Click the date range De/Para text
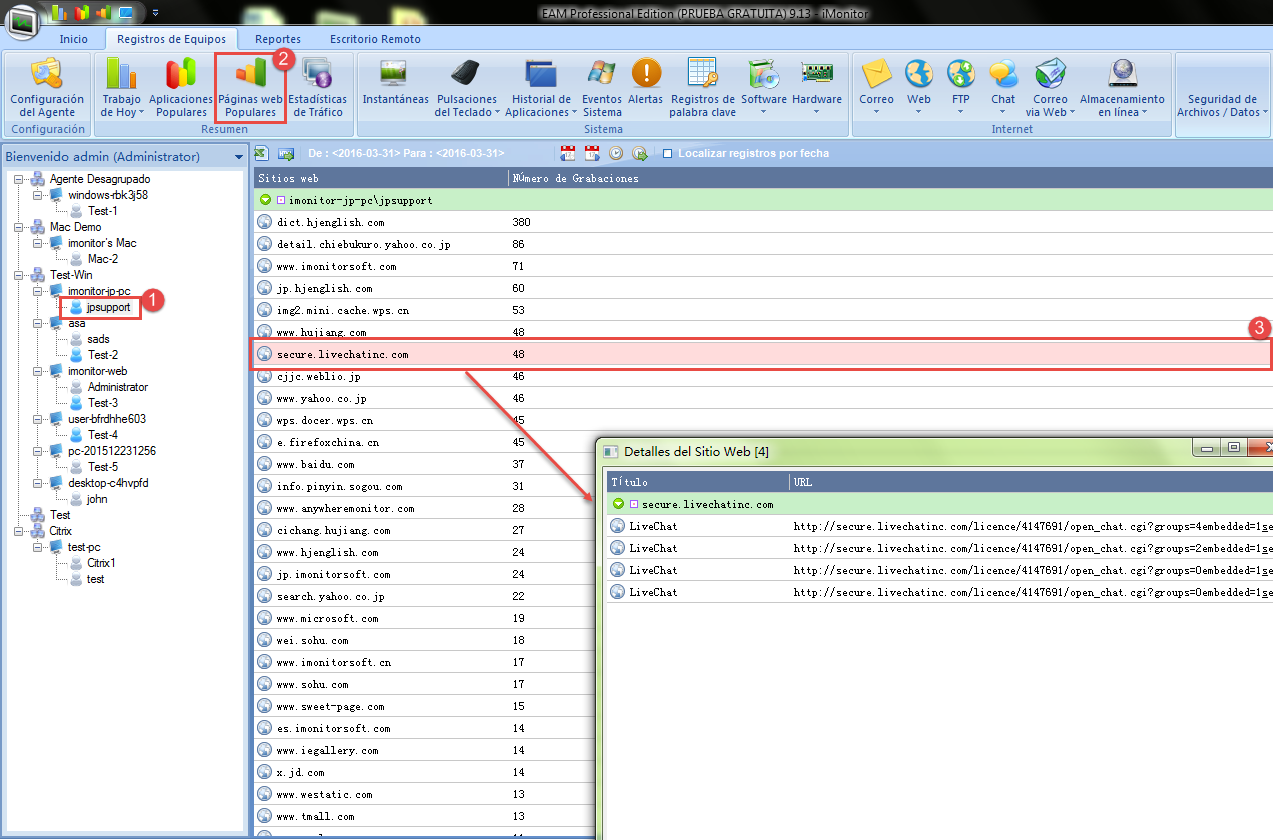The width and height of the screenshot is (1273, 840). [x=406, y=153]
